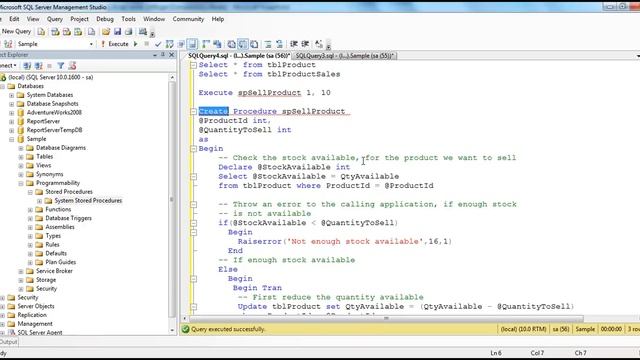
Task: Click the SQL Server Compact Query icon
Action: (x=91, y=31)
